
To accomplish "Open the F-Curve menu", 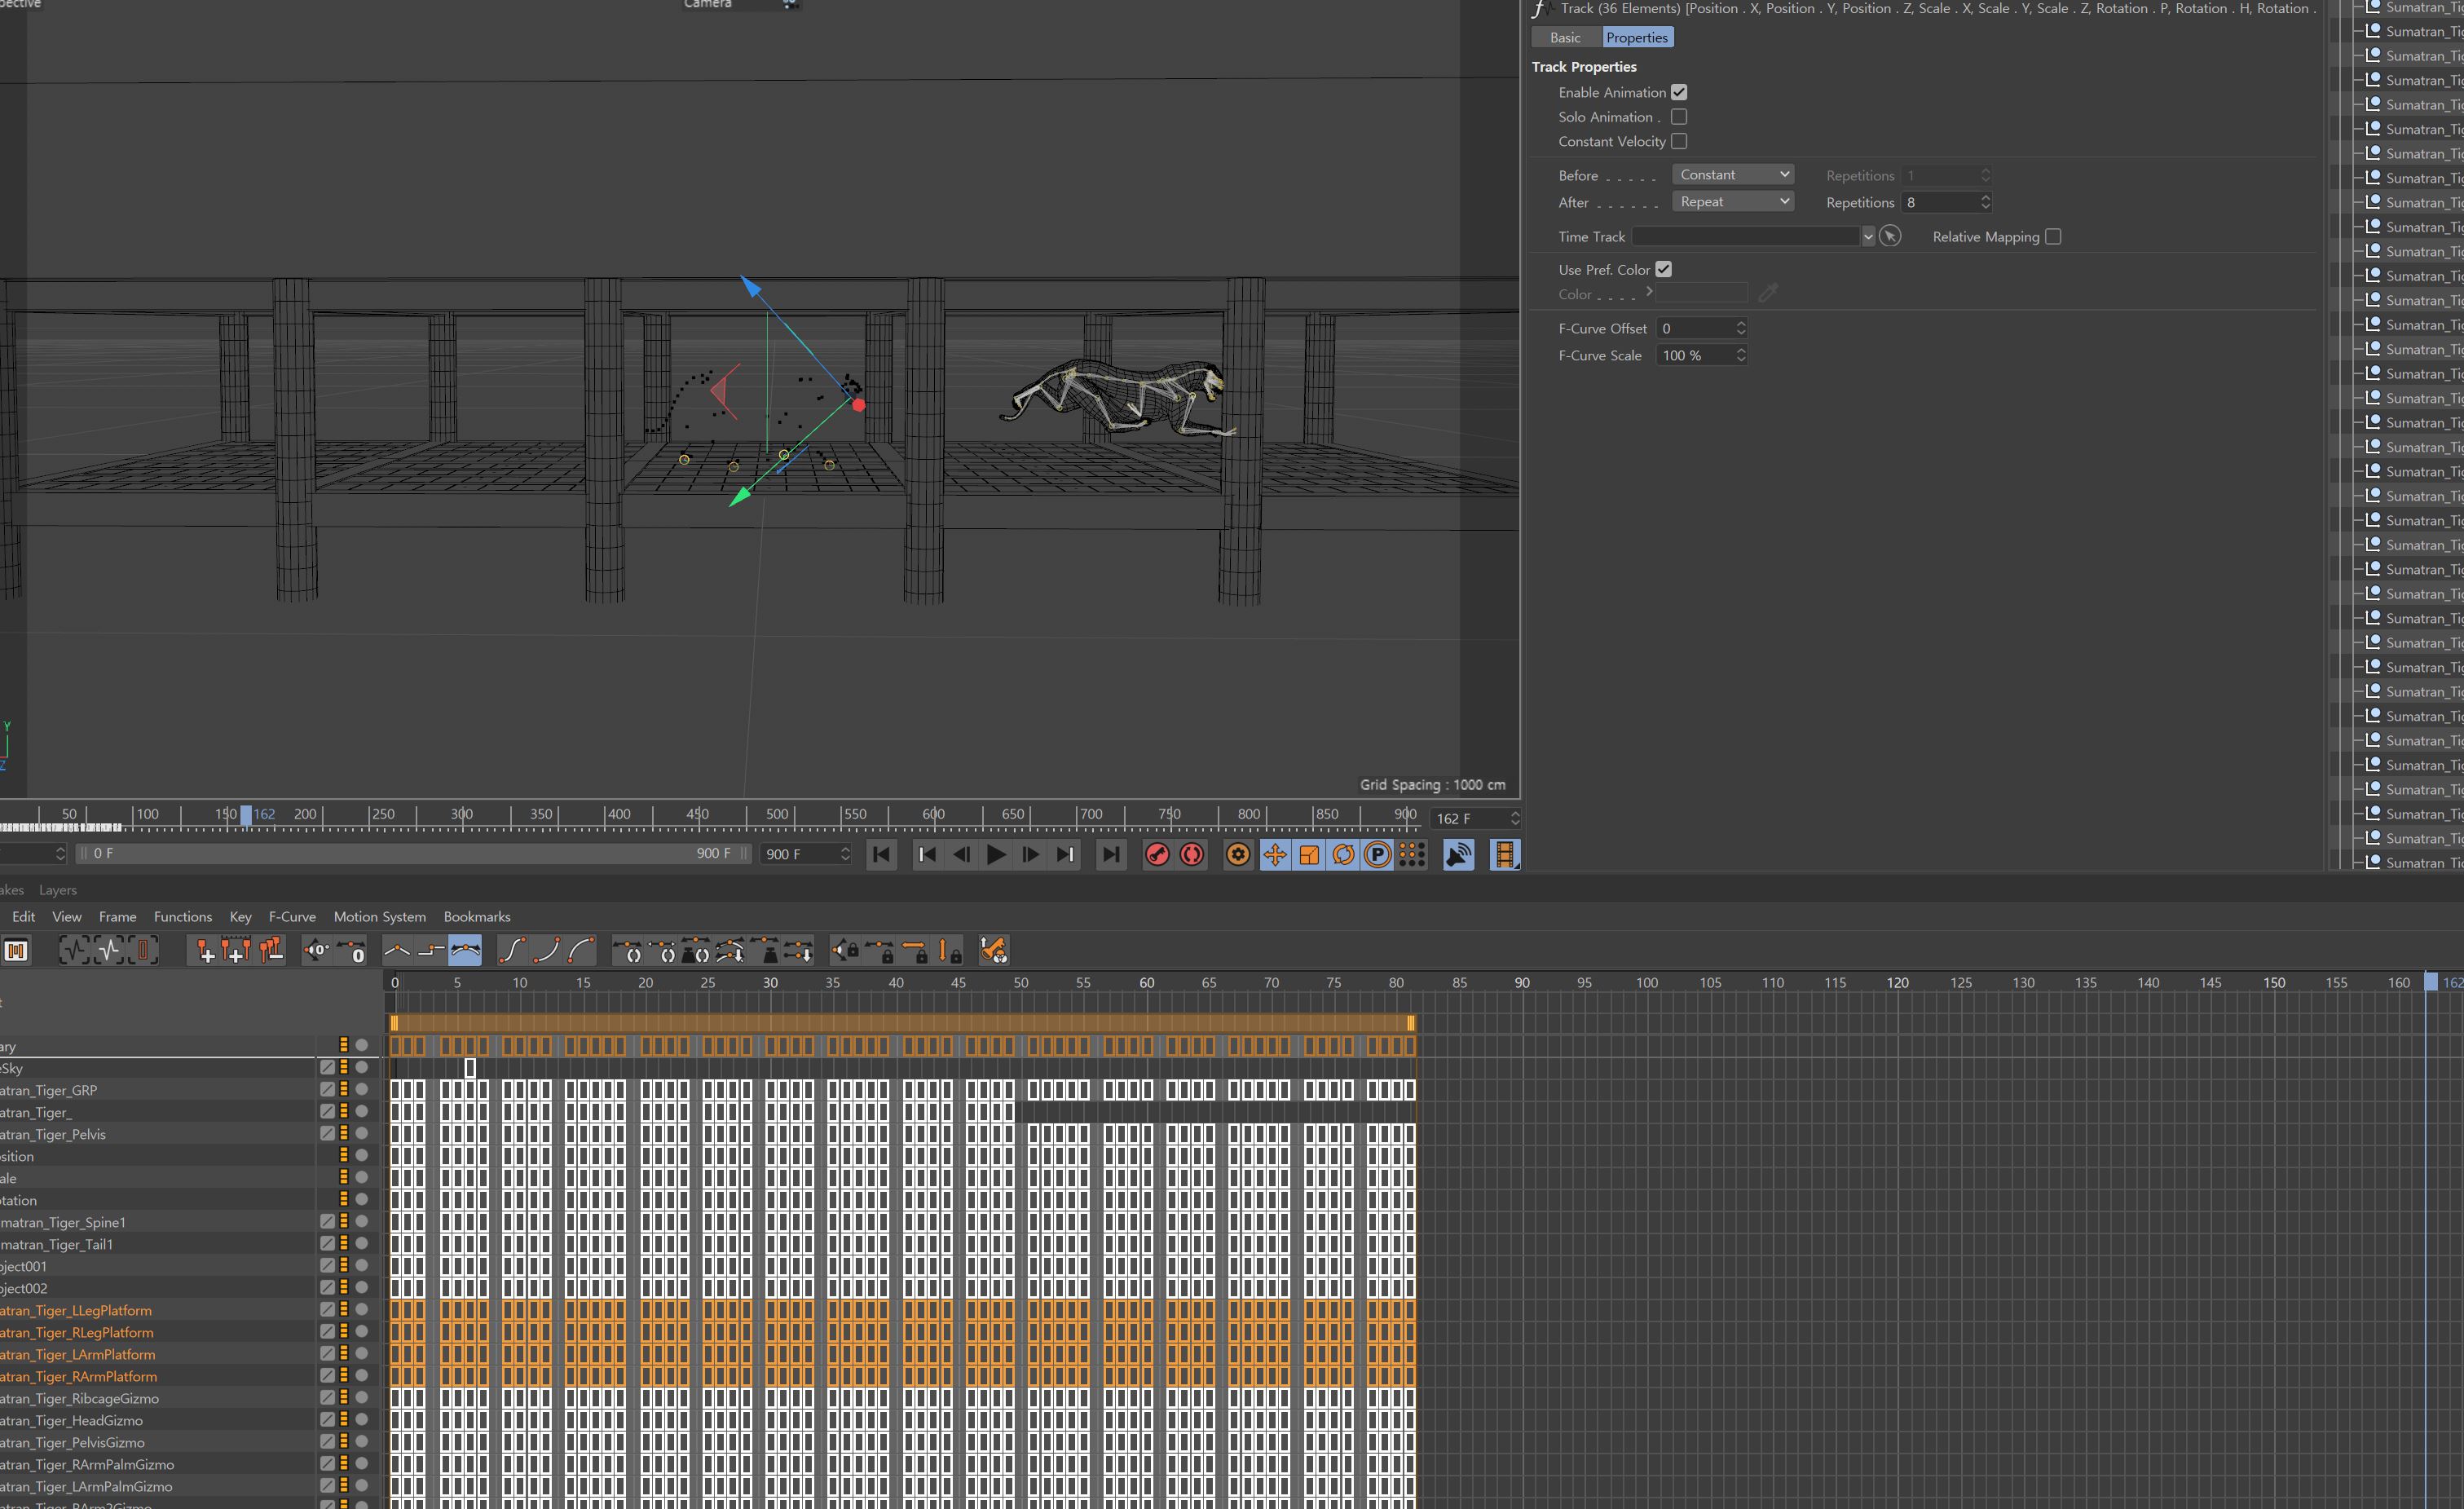I will [292, 917].
